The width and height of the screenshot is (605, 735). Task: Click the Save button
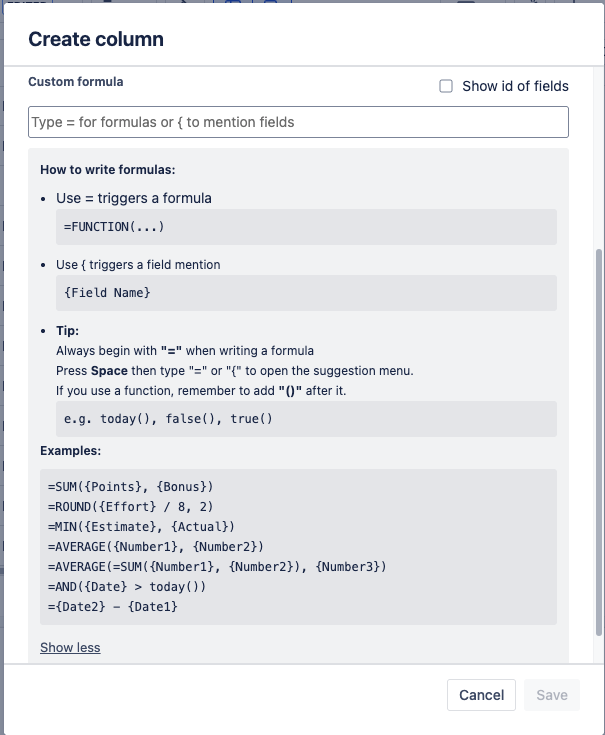[x=551, y=695]
